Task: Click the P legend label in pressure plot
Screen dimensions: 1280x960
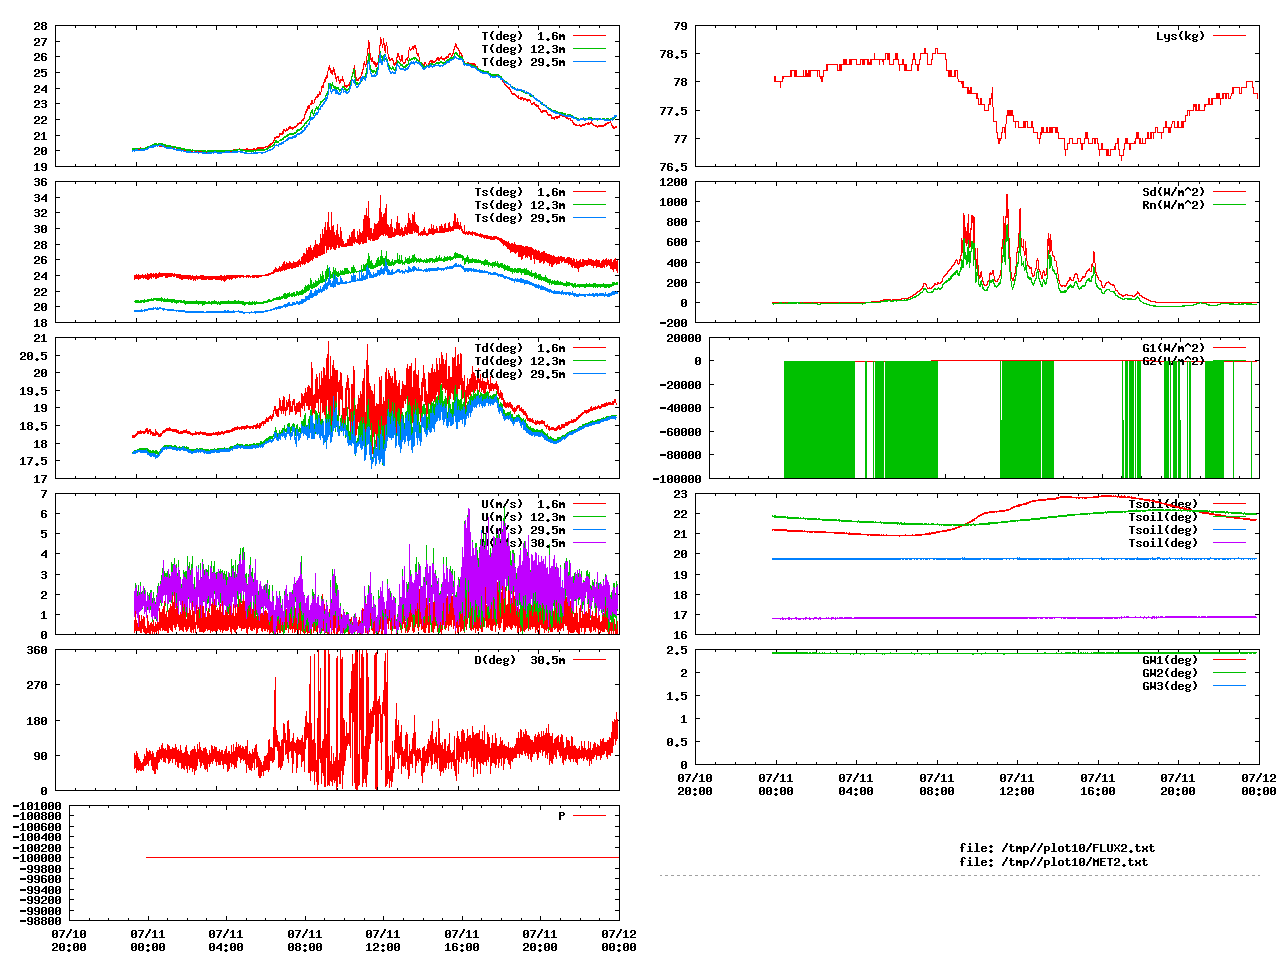Action: [x=562, y=816]
